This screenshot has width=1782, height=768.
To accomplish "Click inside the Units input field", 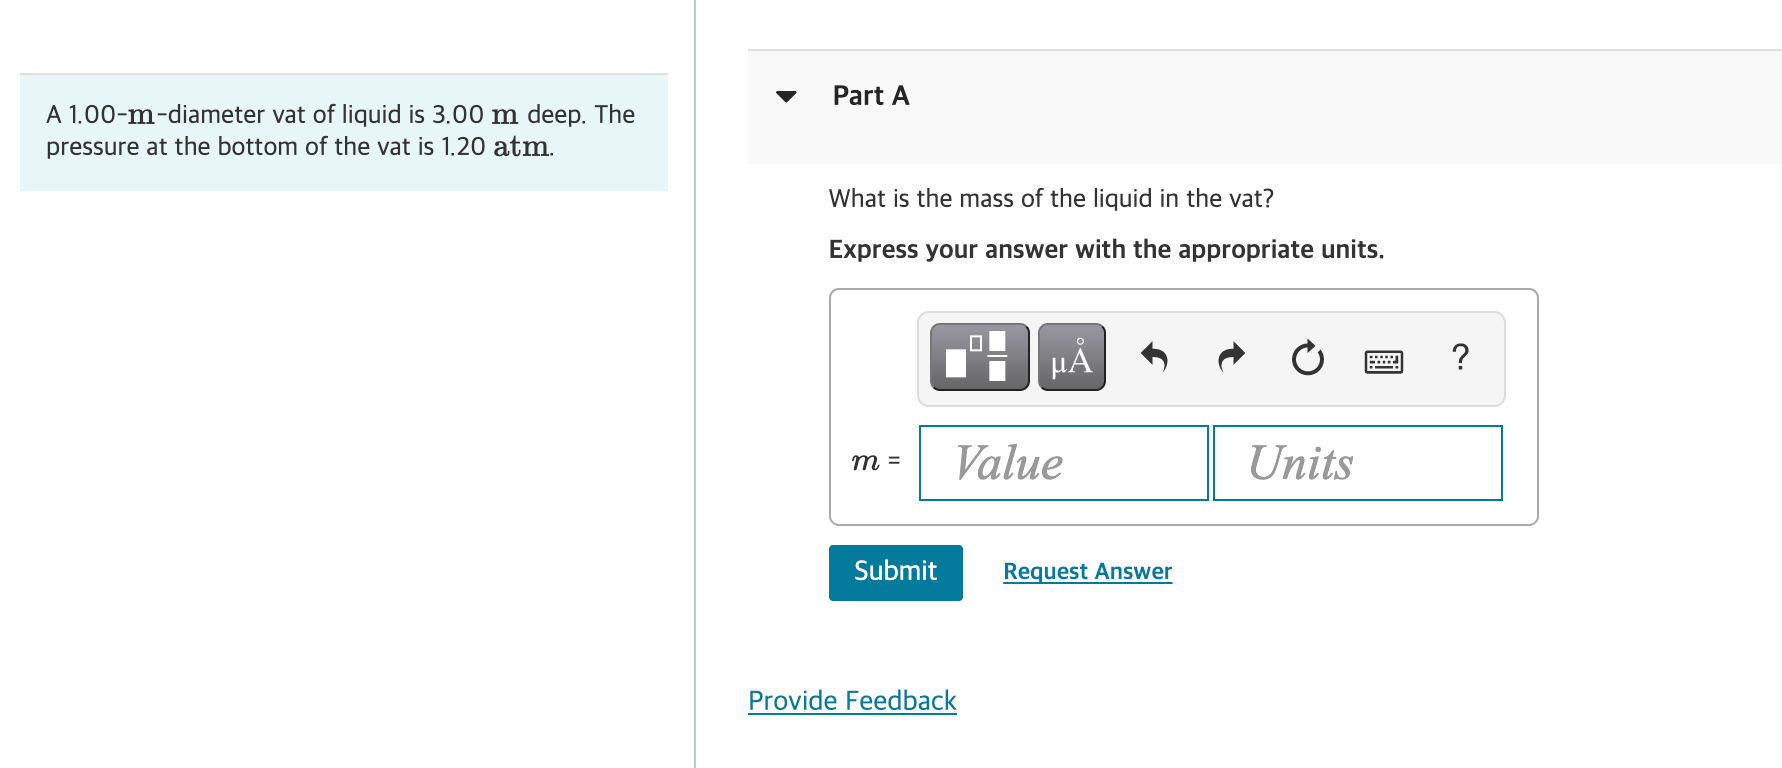I will (x=1357, y=462).
